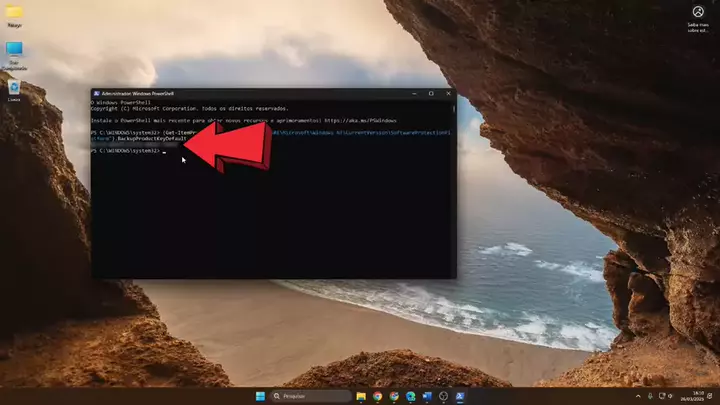Click the Administrador Windows PowerShell title bar
Image resolution: width=720 pixels, height=405 pixels.
coord(250,93)
